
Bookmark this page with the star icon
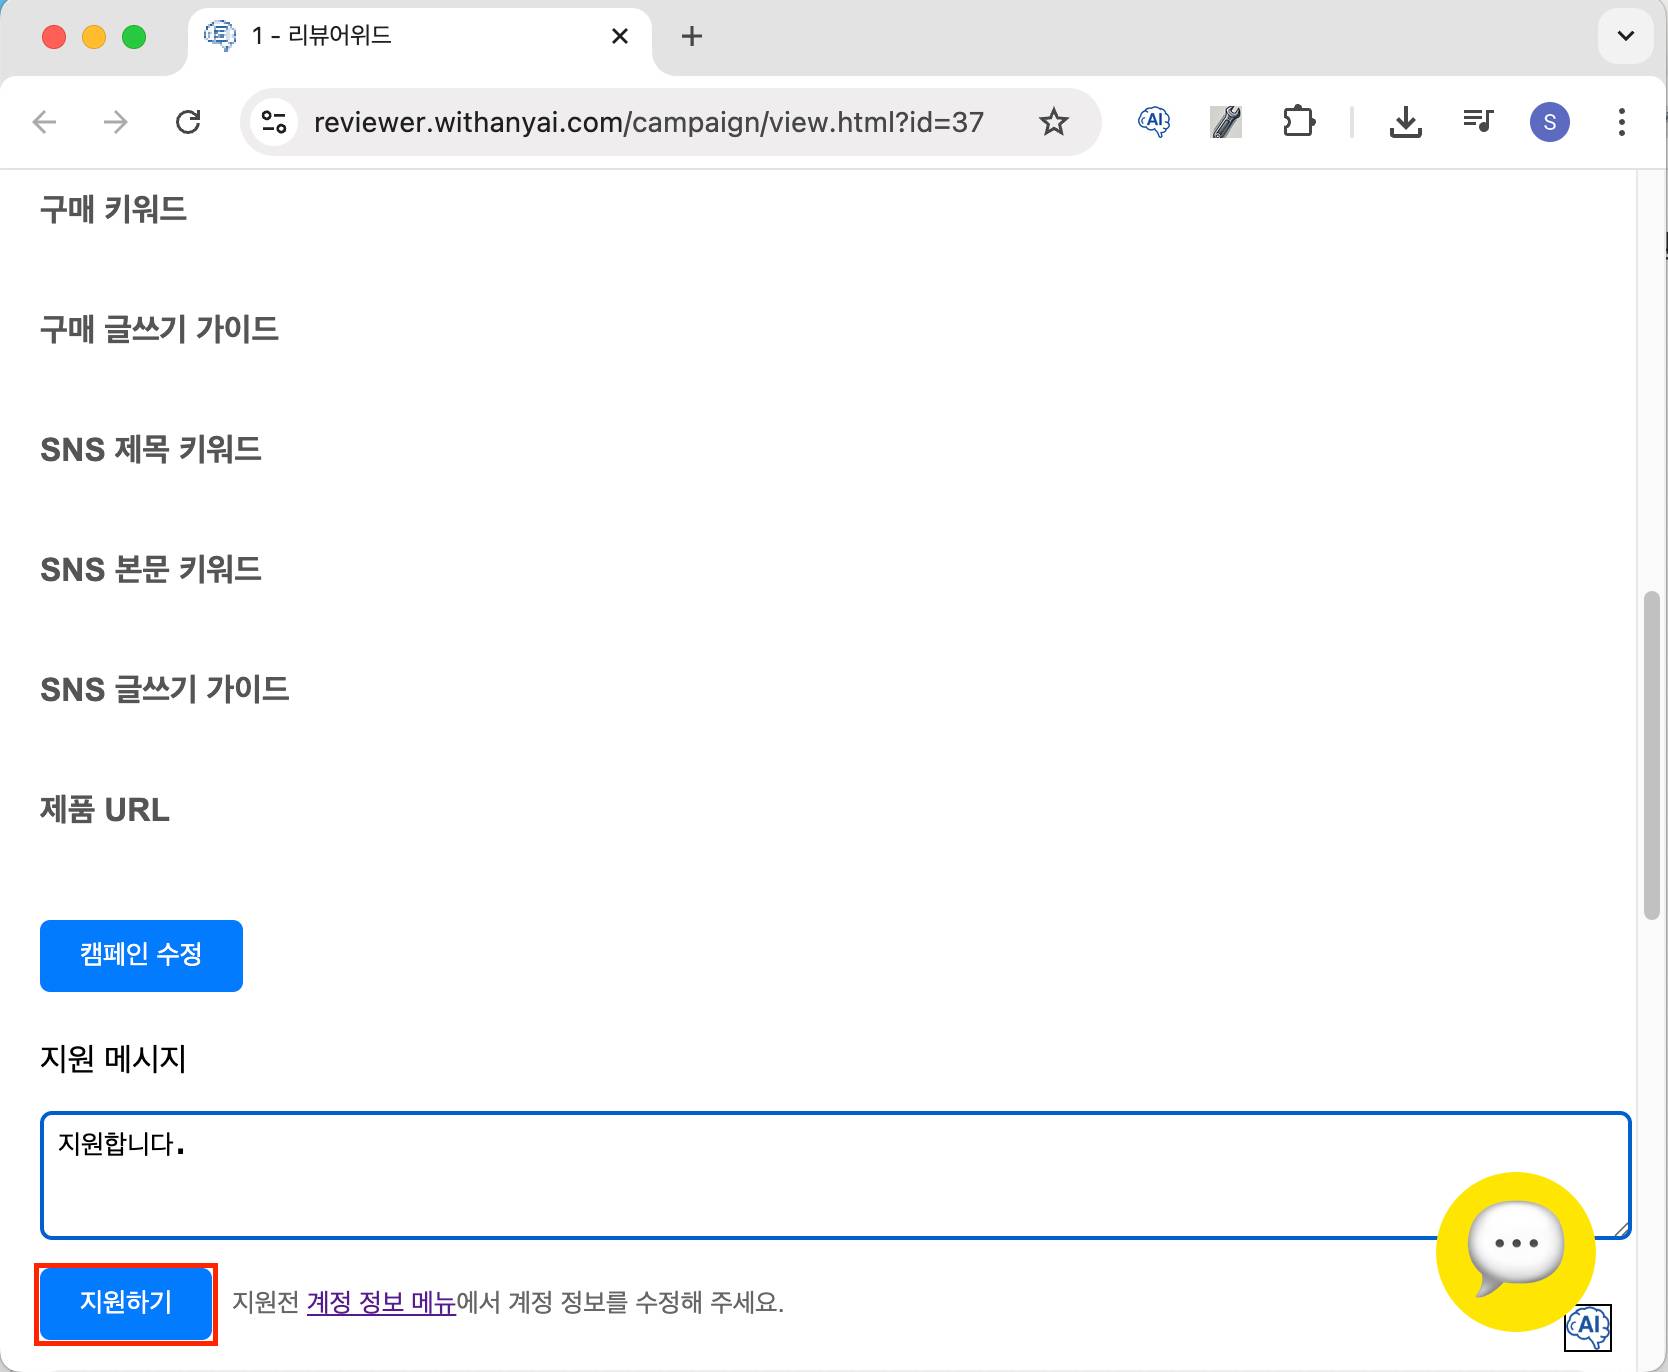click(x=1053, y=122)
